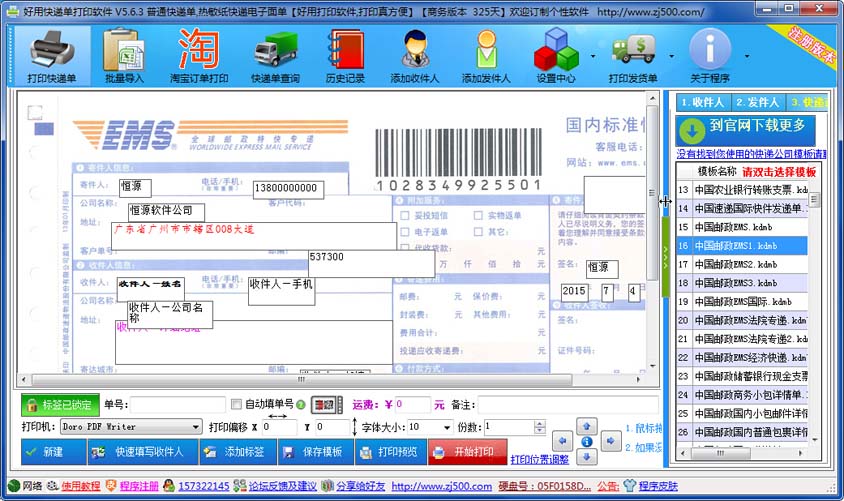Click the blue info icon between arrows
Viewport: 844px width, 501px height.
pos(587,442)
